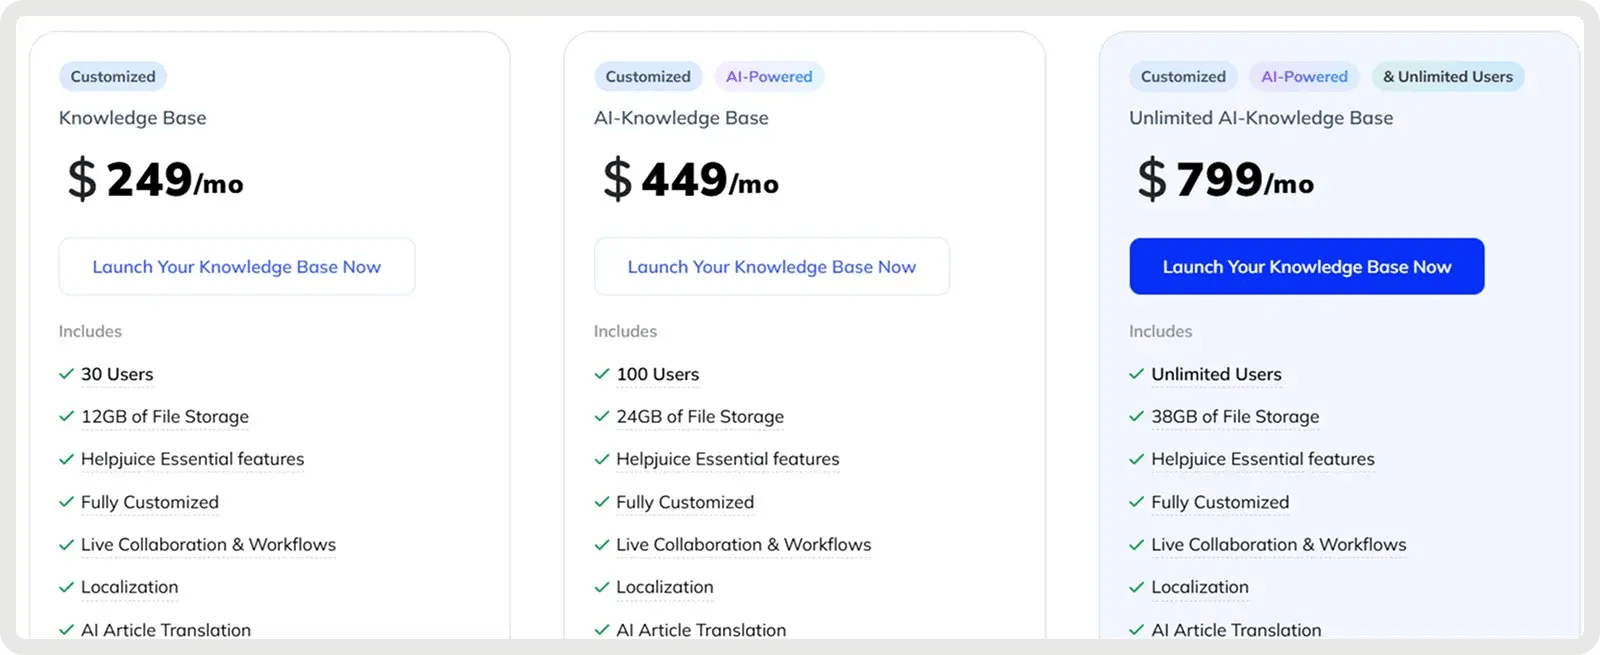Click AI-Powered badge in the $799 plan
The image size is (1600, 655).
pyautogui.click(x=1304, y=77)
